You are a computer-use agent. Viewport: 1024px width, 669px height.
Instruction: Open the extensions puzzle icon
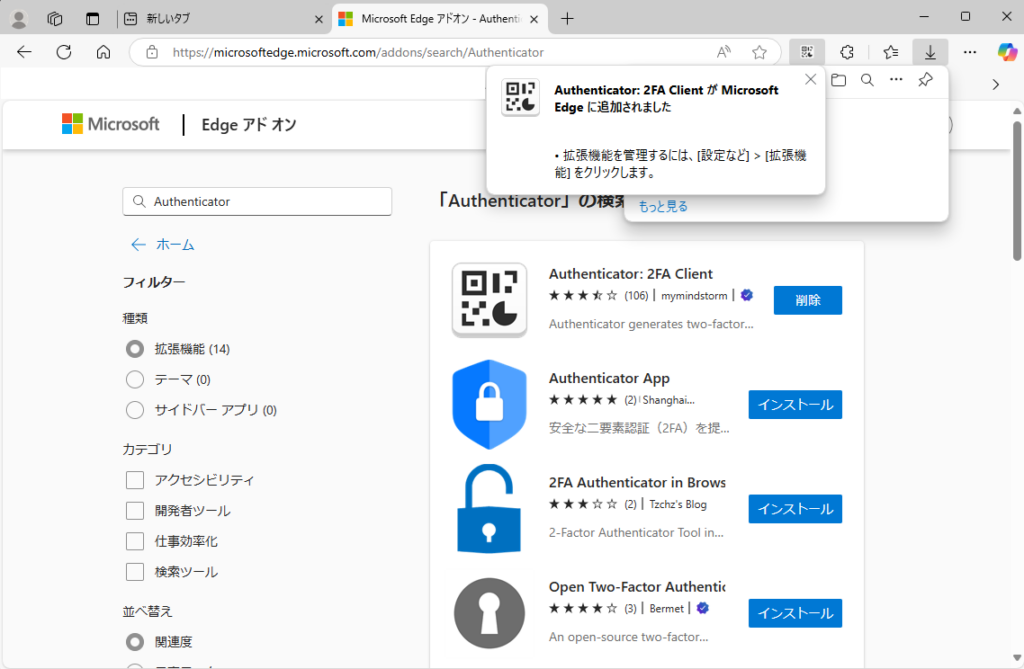(847, 52)
